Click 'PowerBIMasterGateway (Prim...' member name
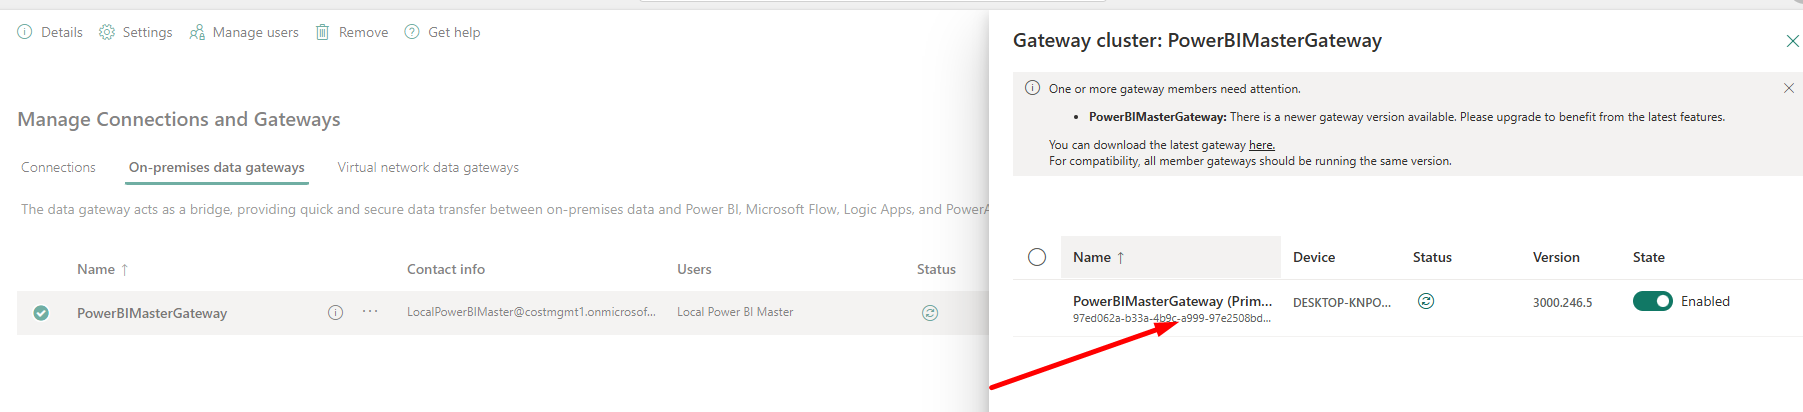 point(1172,301)
